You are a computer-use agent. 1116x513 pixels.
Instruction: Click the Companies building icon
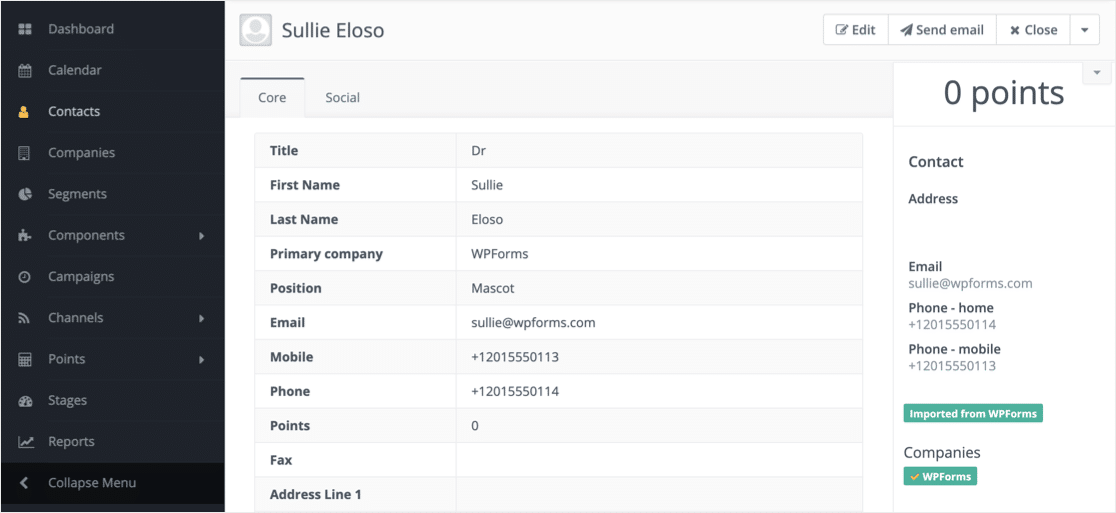(x=24, y=153)
